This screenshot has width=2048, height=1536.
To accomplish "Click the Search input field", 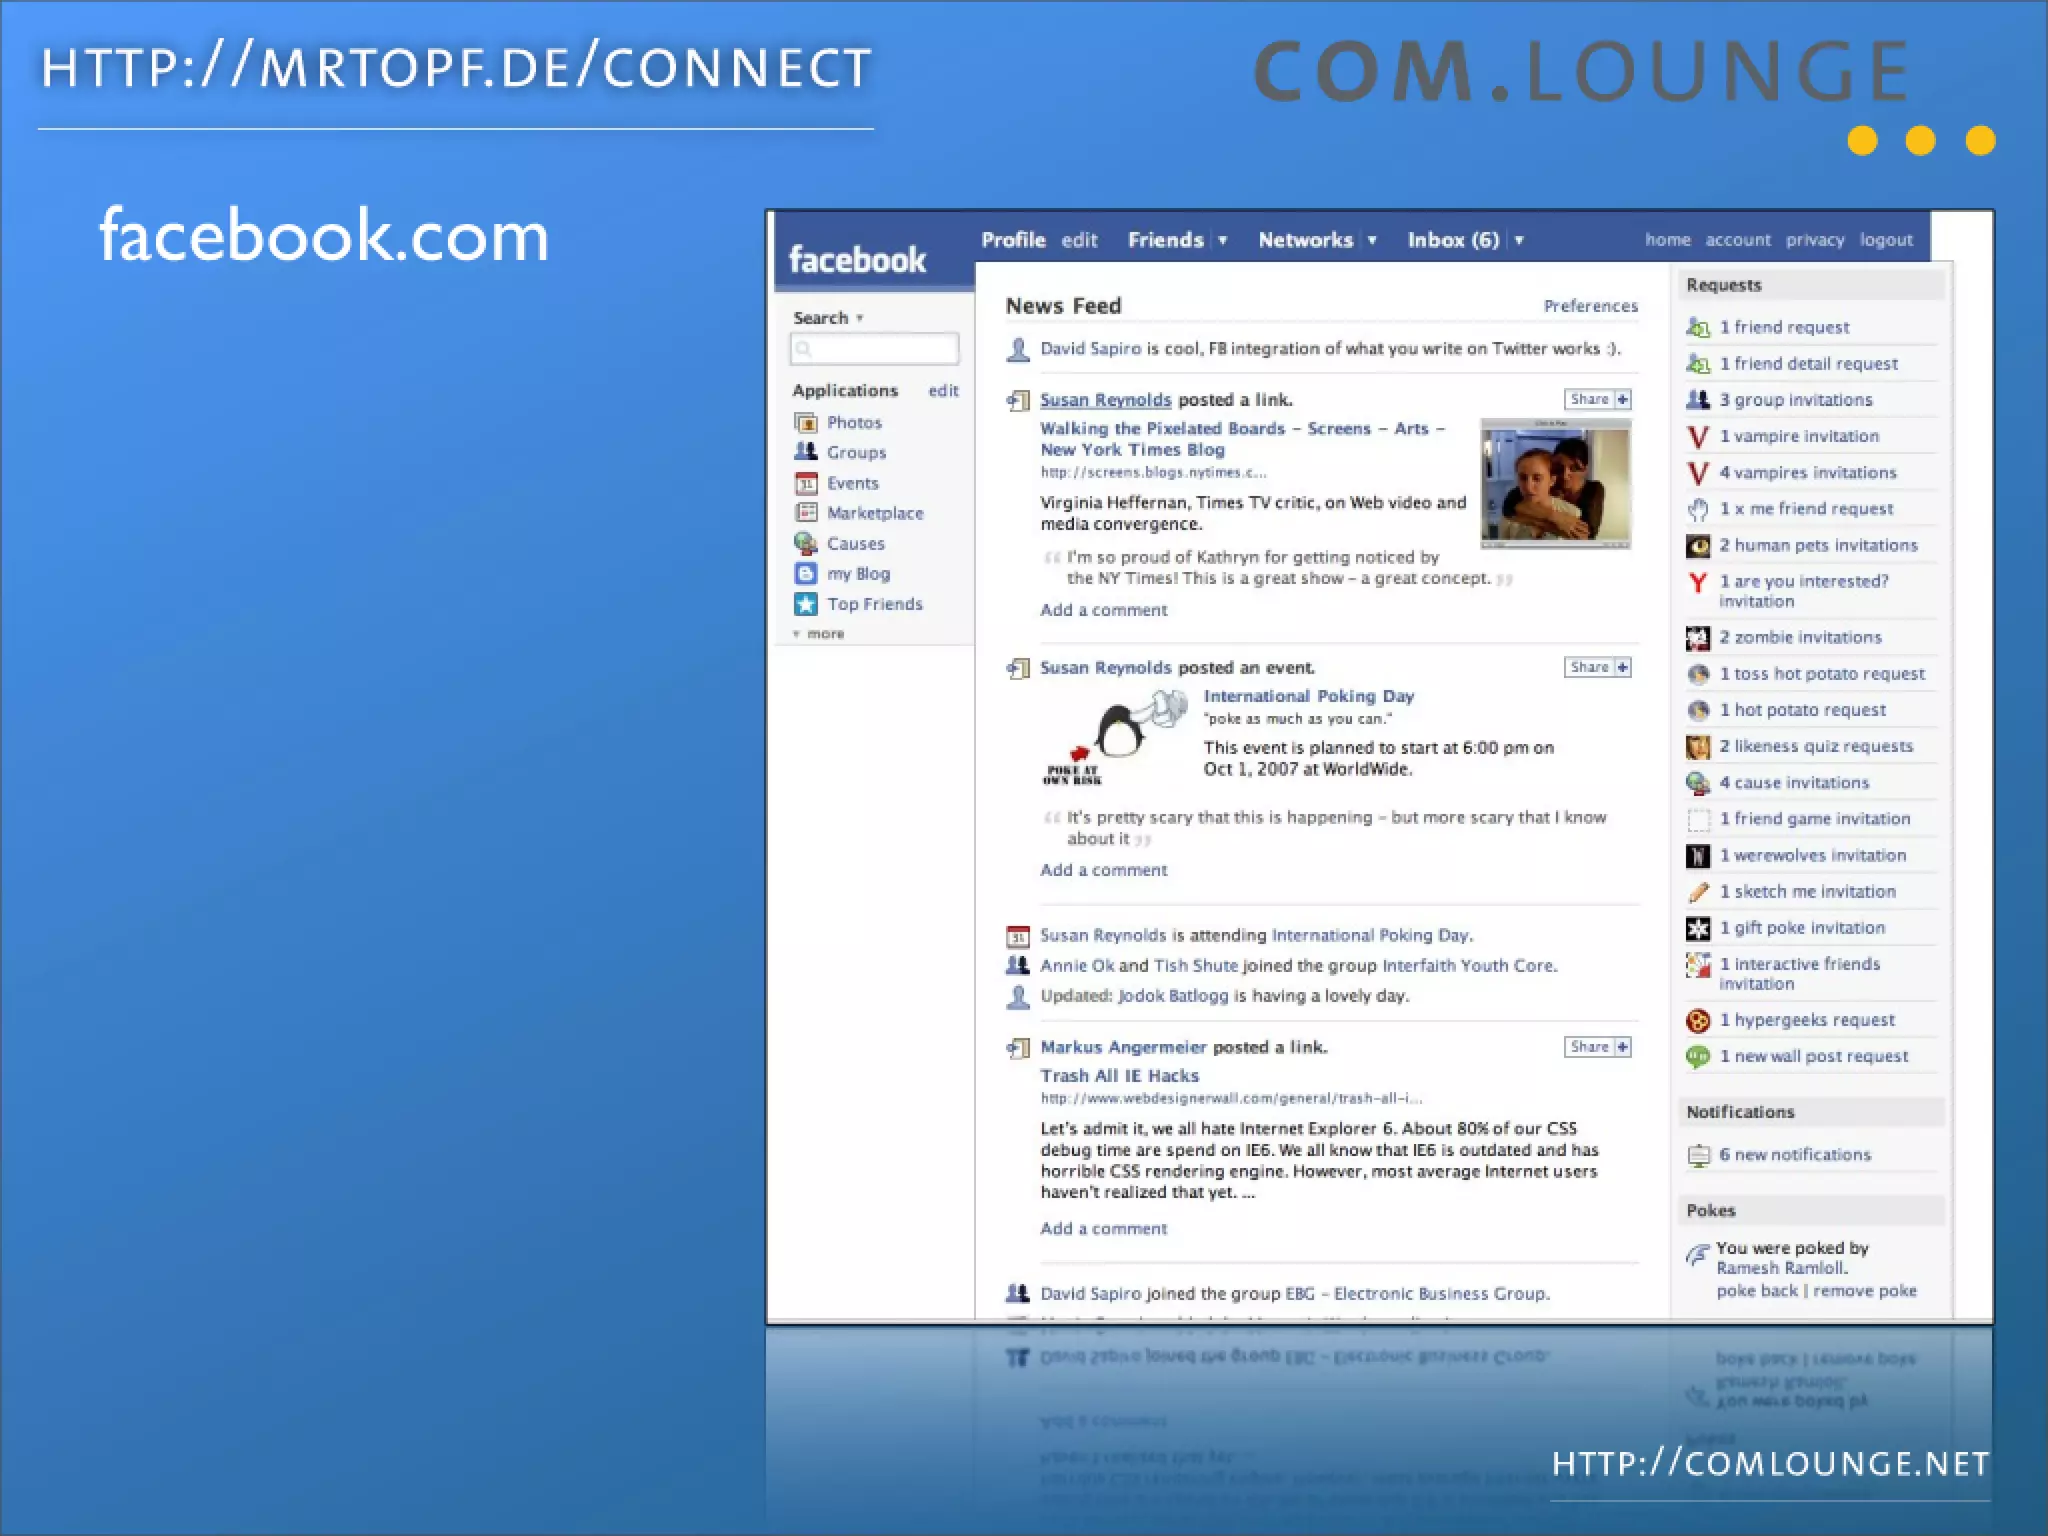I will (875, 349).
